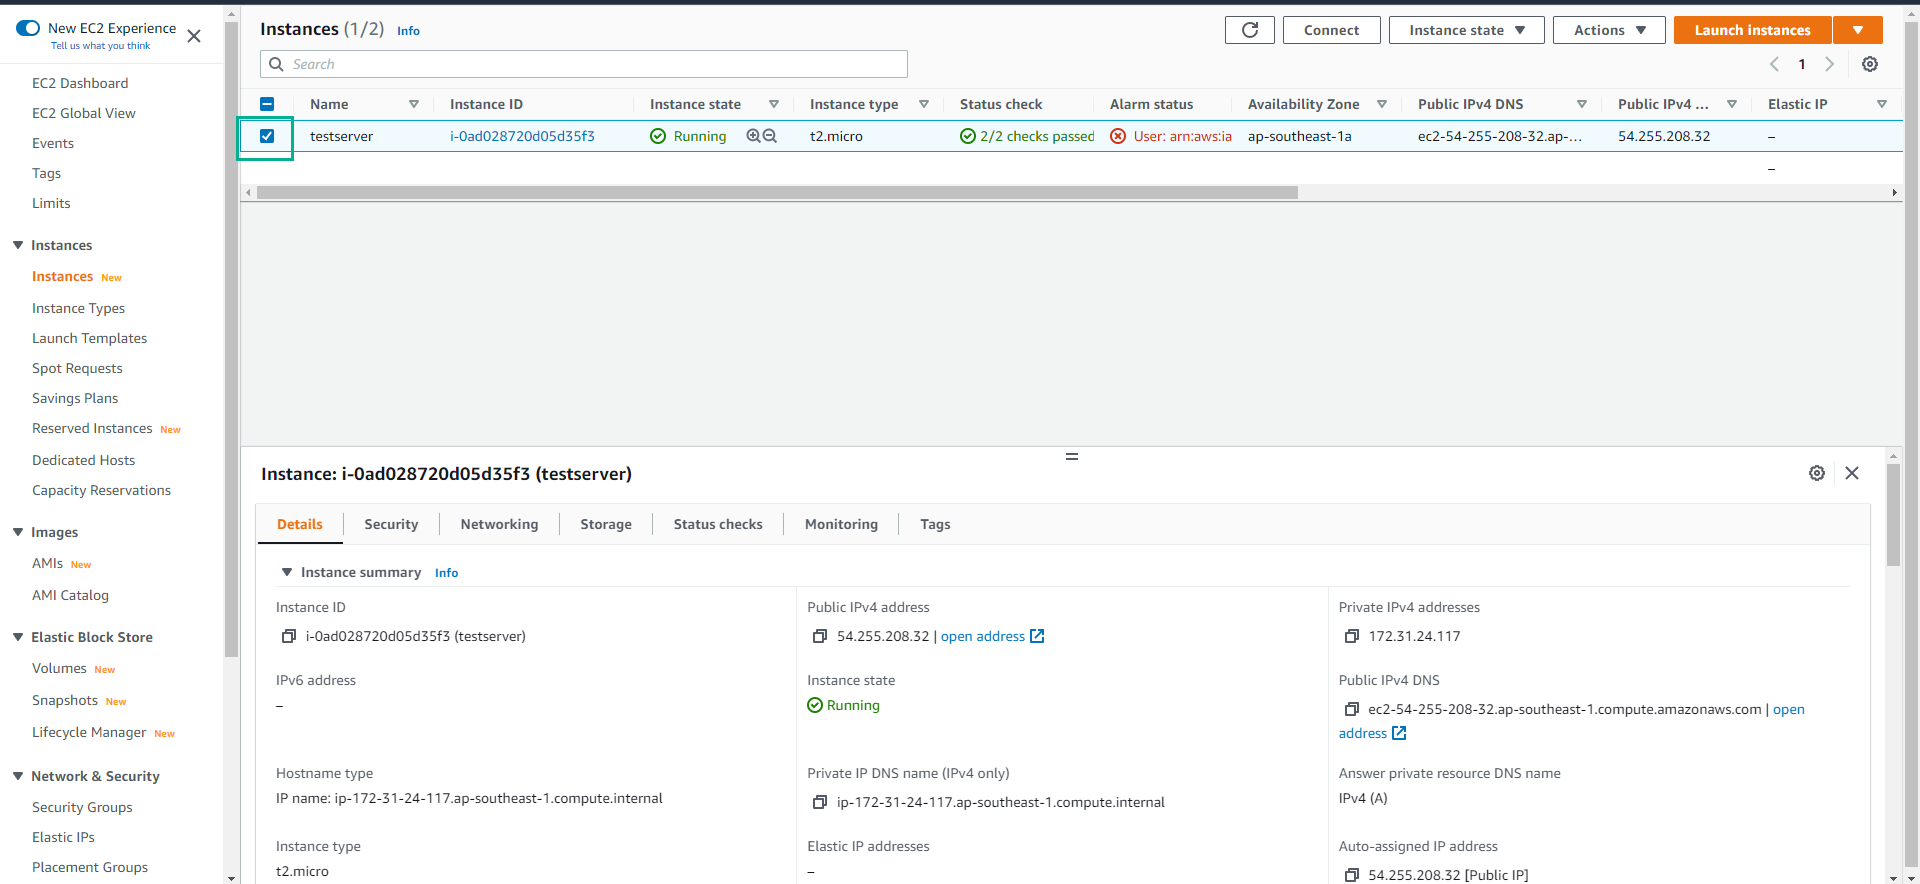This screenshot has width=1920, height=884.
Task: Collapse the Elastic Block Store section
Action: click(x=18, y=637)
